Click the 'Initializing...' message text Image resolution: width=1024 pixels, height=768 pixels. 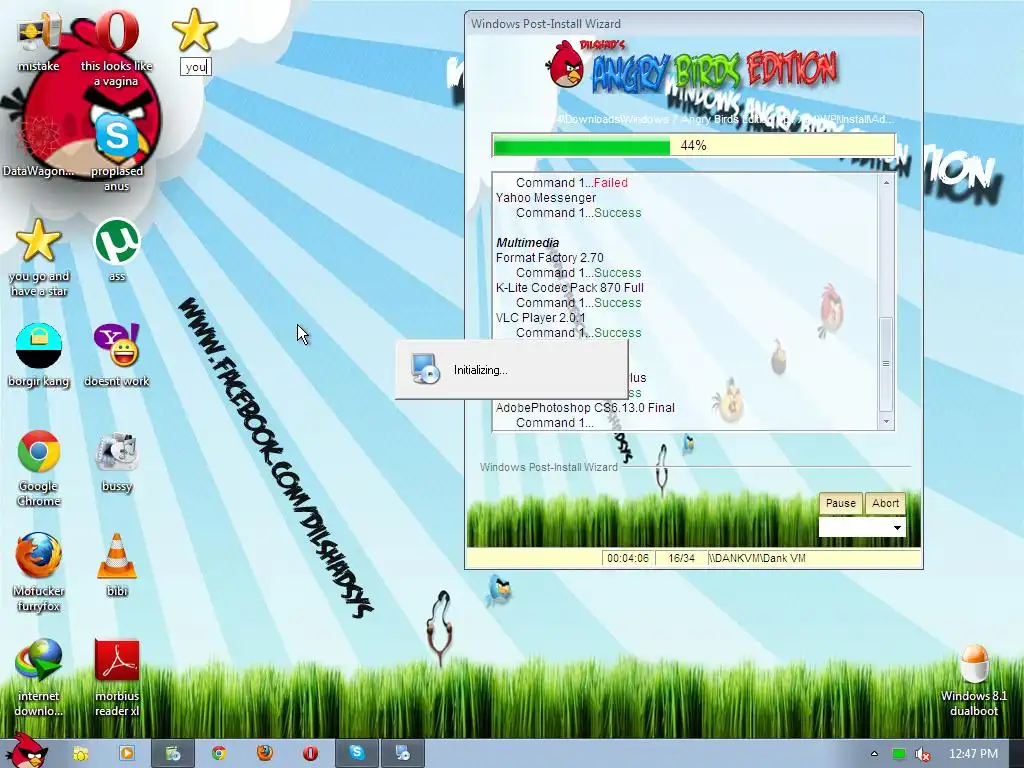(481, 370)
